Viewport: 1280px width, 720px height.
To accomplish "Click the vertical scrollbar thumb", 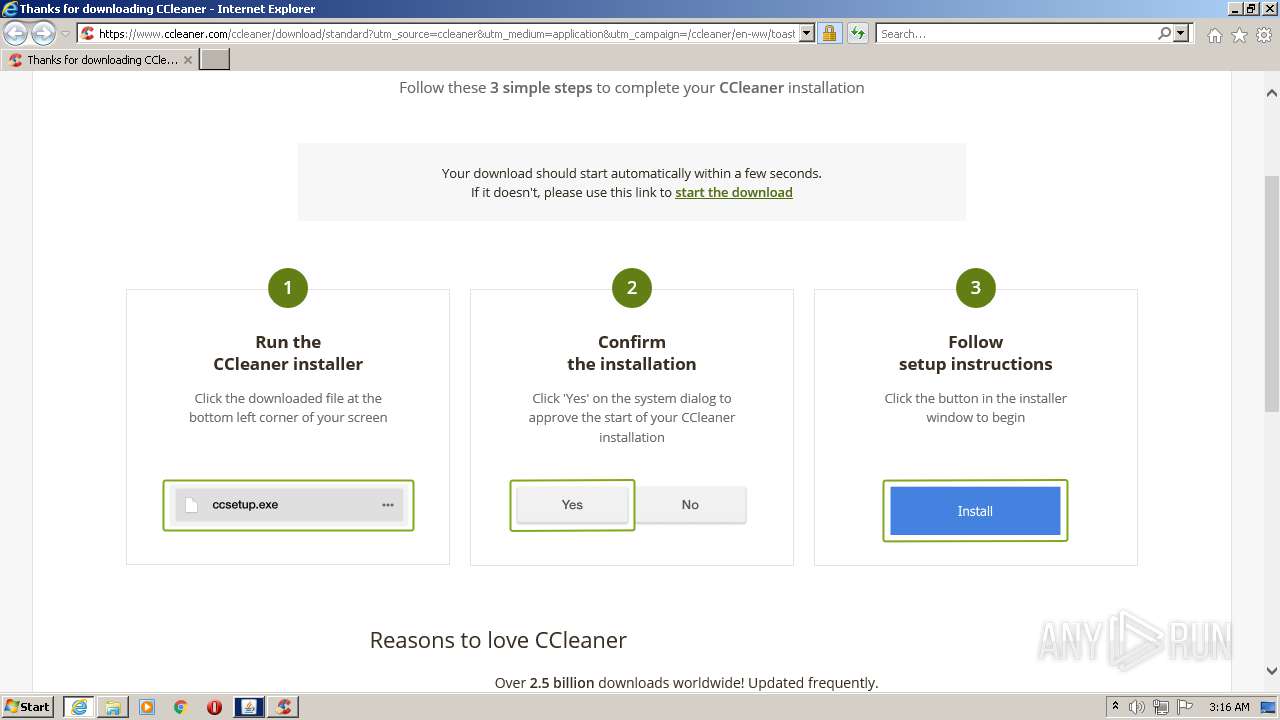I will pyautogui.click(x=1272, y=293).
